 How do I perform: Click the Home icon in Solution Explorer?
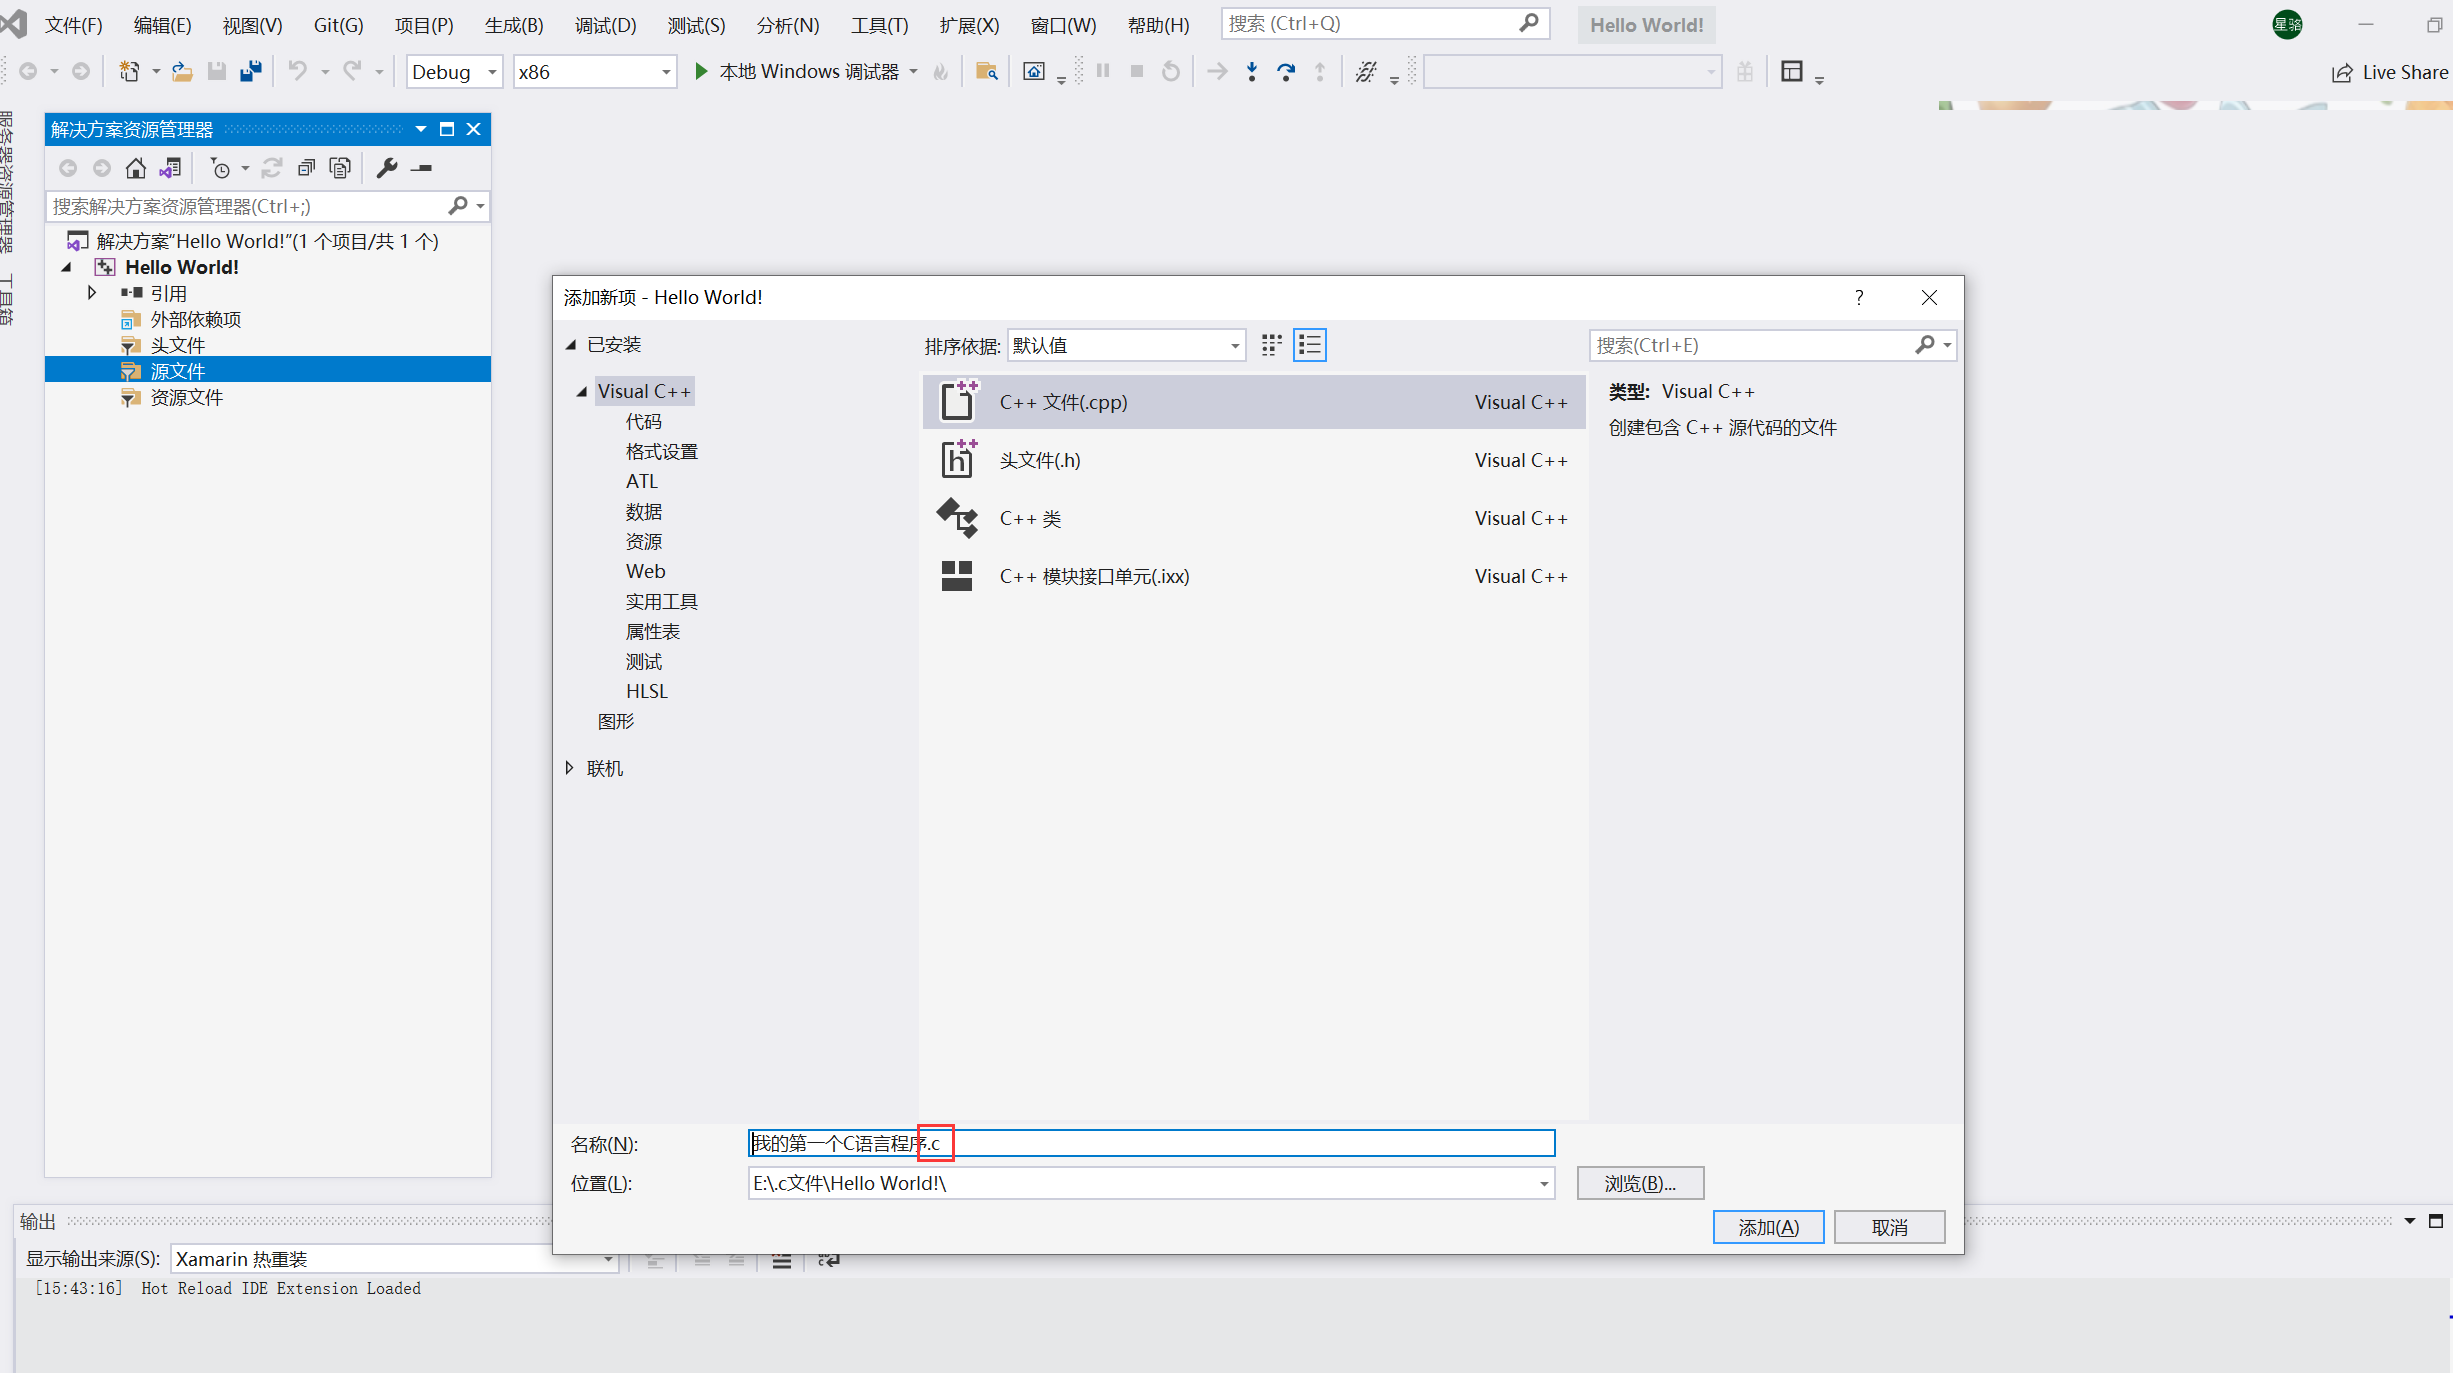tap(136, 168)
